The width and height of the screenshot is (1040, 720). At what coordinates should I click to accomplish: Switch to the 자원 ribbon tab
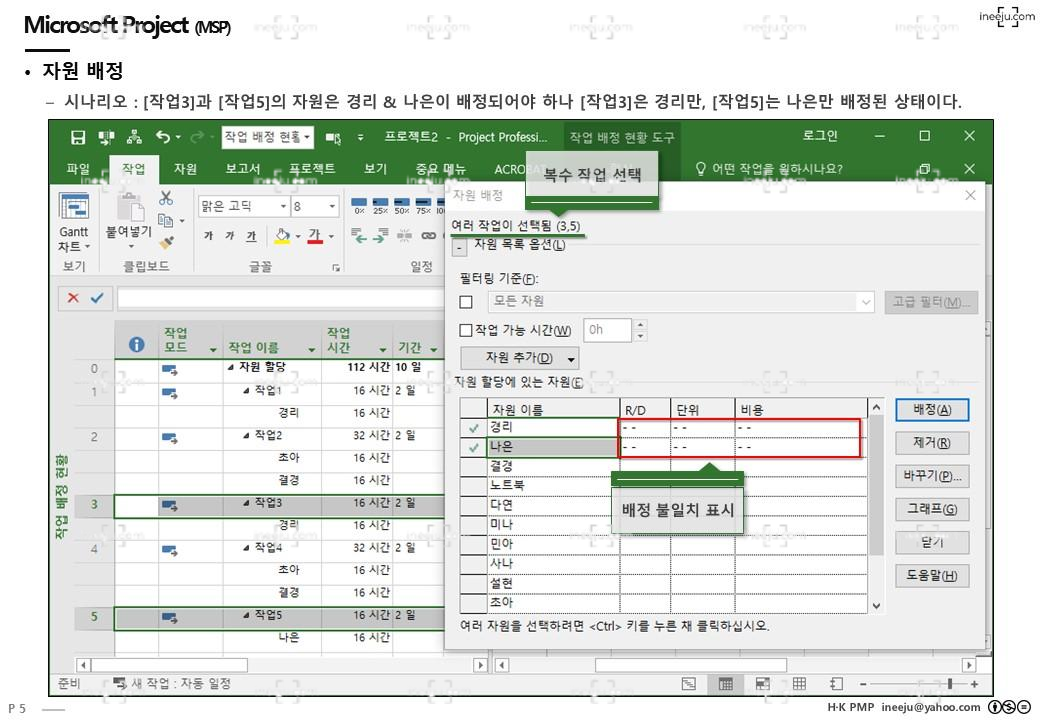click(x=185, y=168)
